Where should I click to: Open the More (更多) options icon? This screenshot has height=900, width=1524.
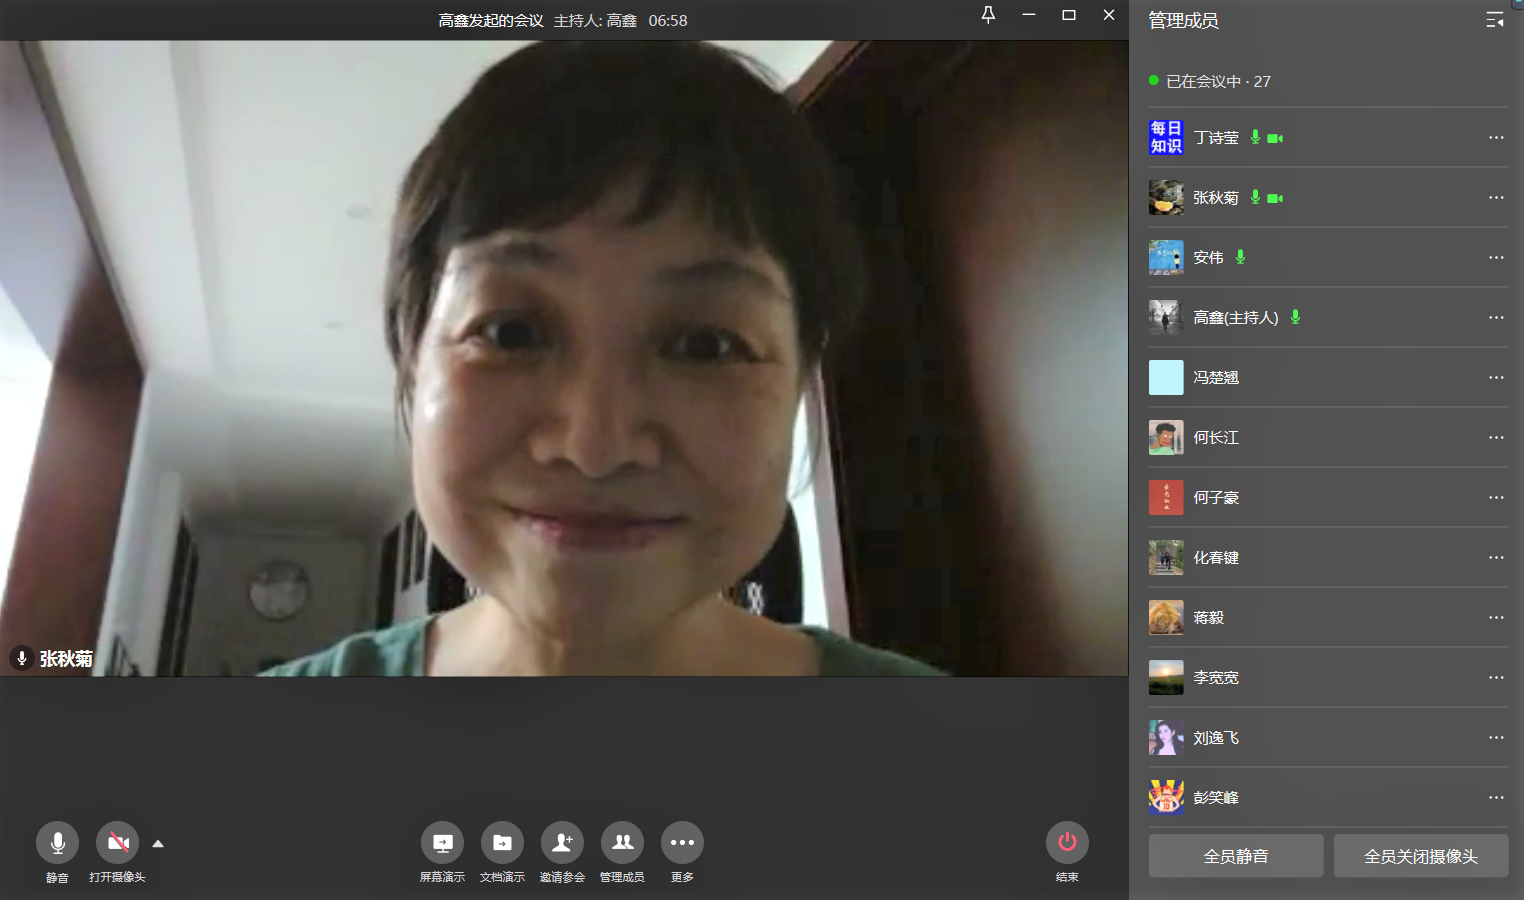pos(682,843)
